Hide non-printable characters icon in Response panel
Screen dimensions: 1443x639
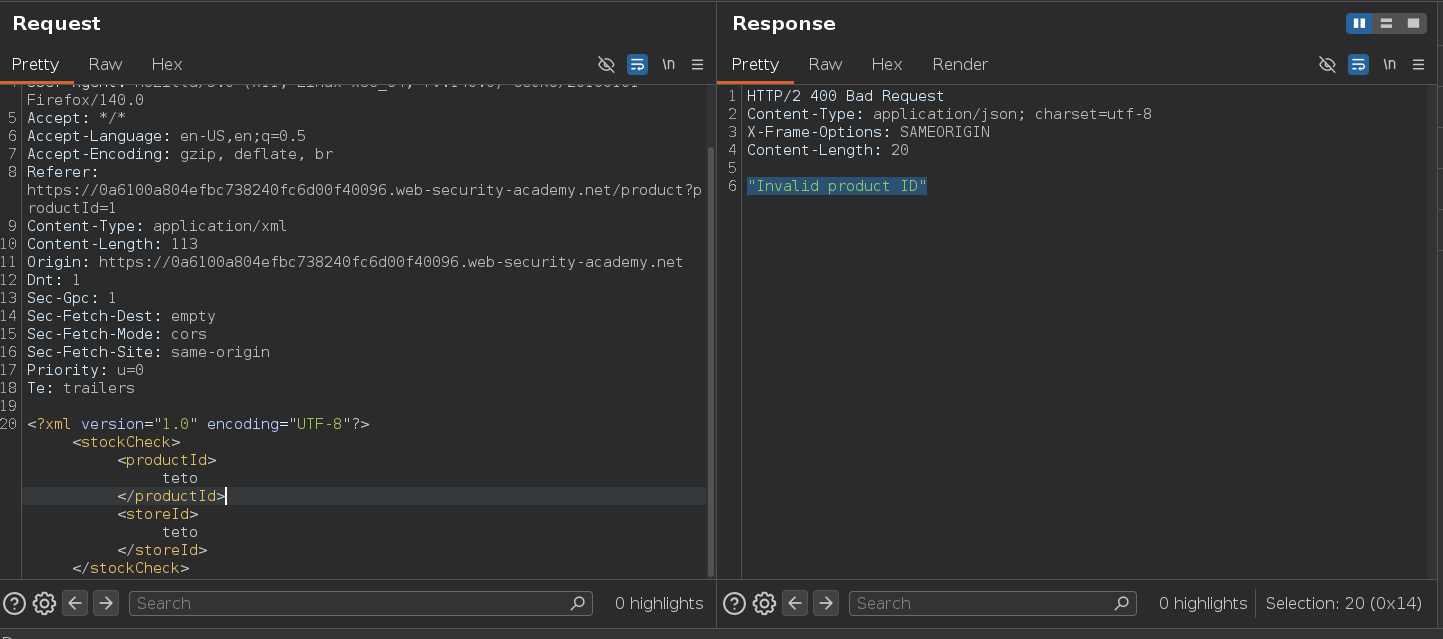(x=1327, y=64)
